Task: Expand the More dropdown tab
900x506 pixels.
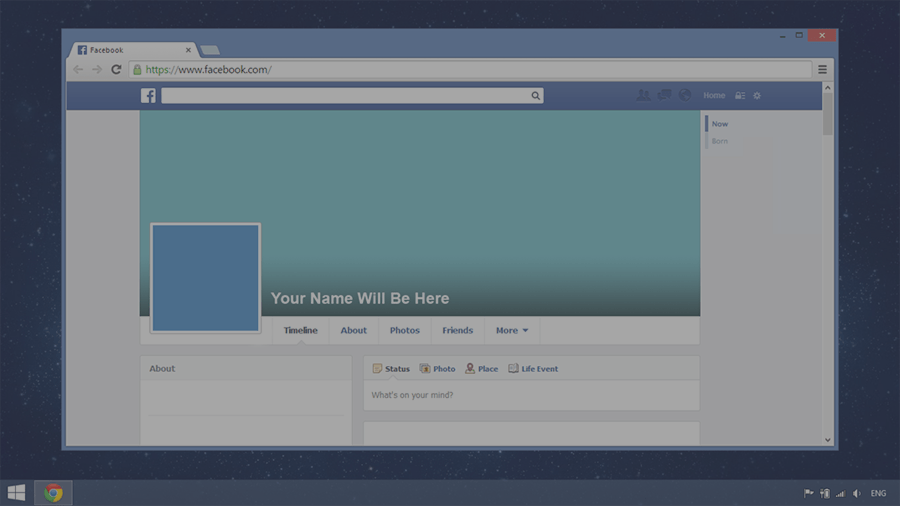Action: coord(512,330)
